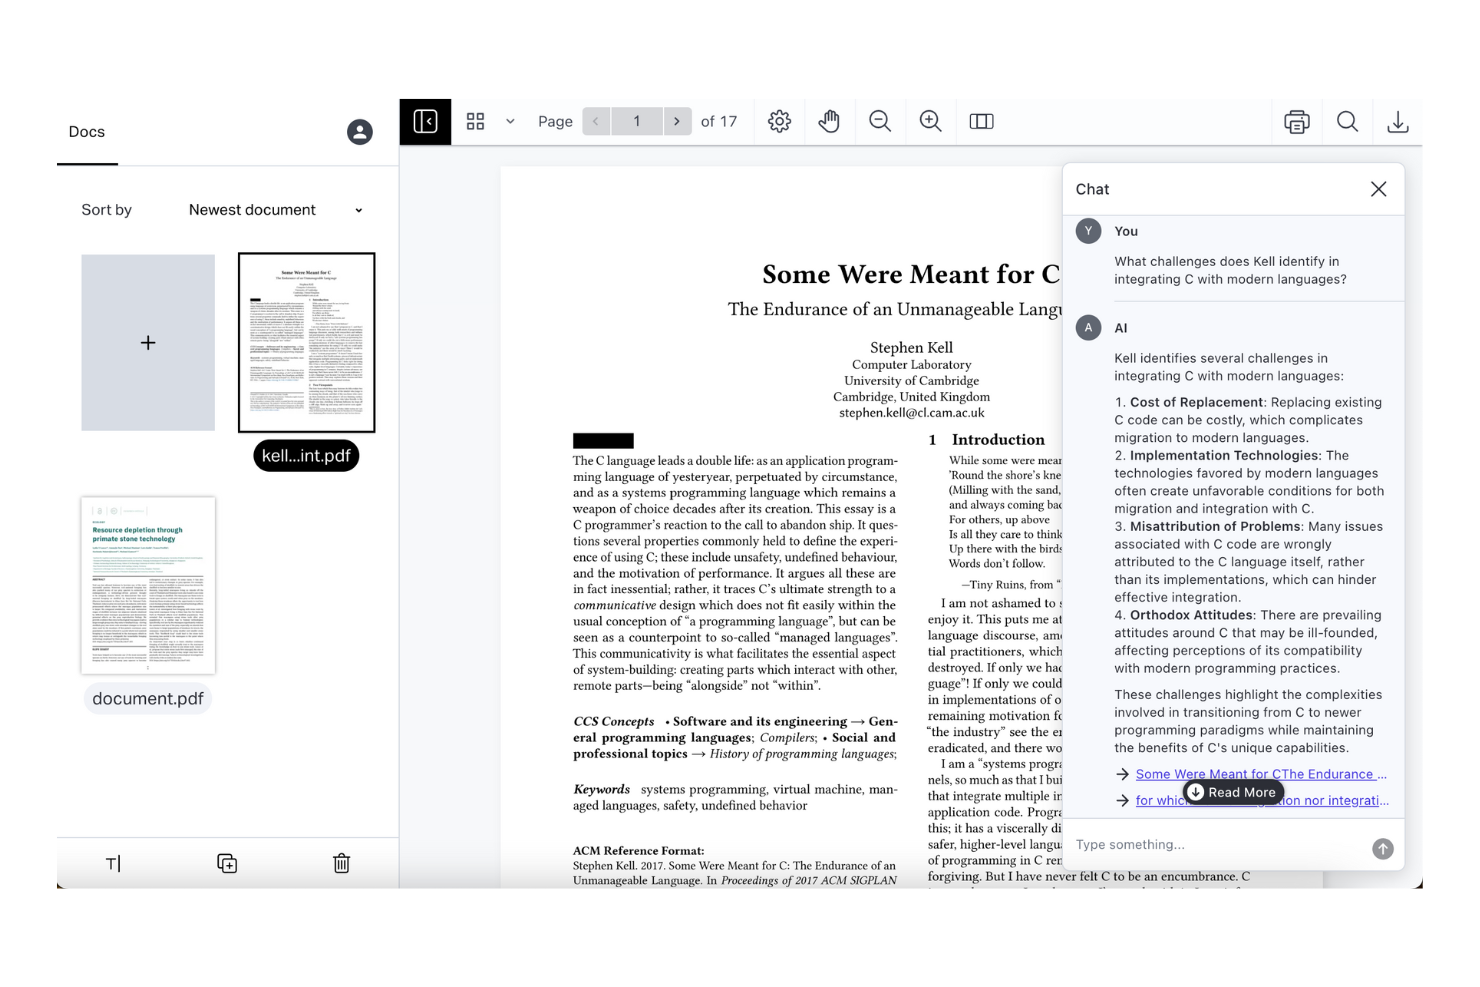Screen dimensions: 1480x987
Task: Open the page layout view dropdown
Action: 510,121
